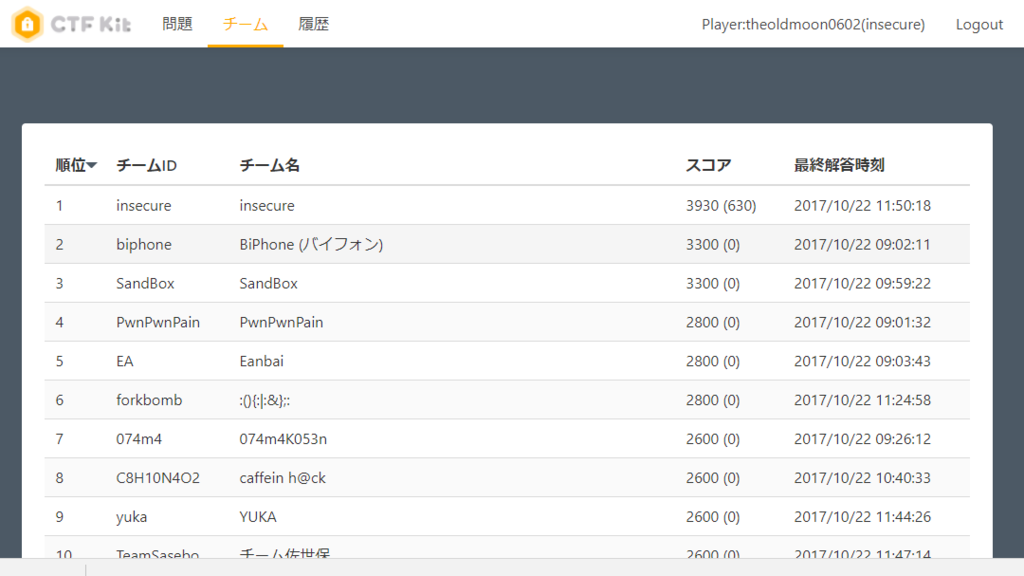Click team ID 'C8H10N4O2'

tap(158, 478)
